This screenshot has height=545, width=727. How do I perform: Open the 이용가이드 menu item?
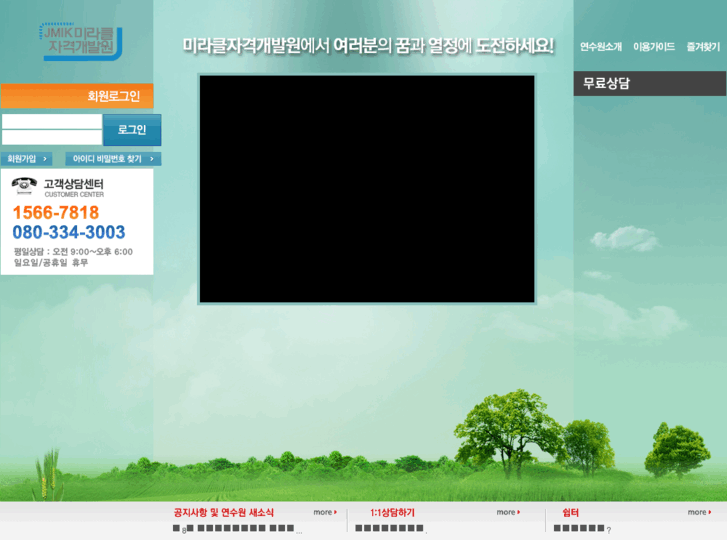pos(654,47)
